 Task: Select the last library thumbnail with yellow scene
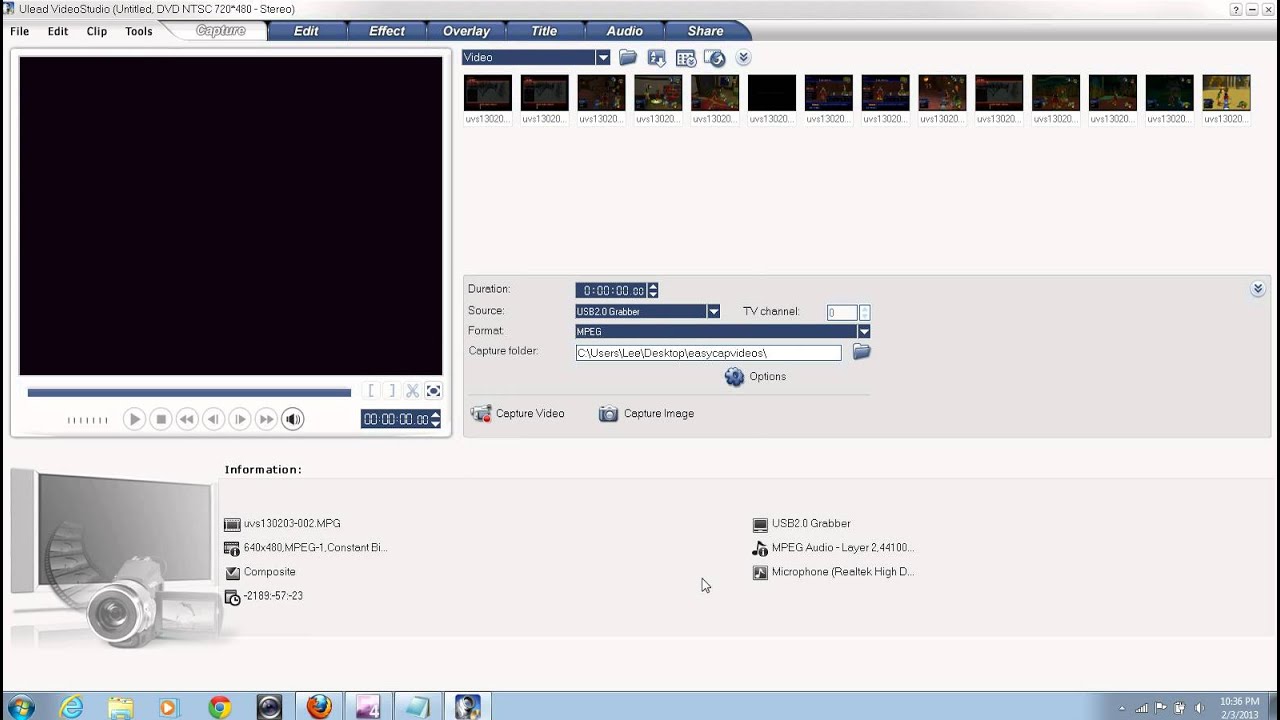[1226, 93]
